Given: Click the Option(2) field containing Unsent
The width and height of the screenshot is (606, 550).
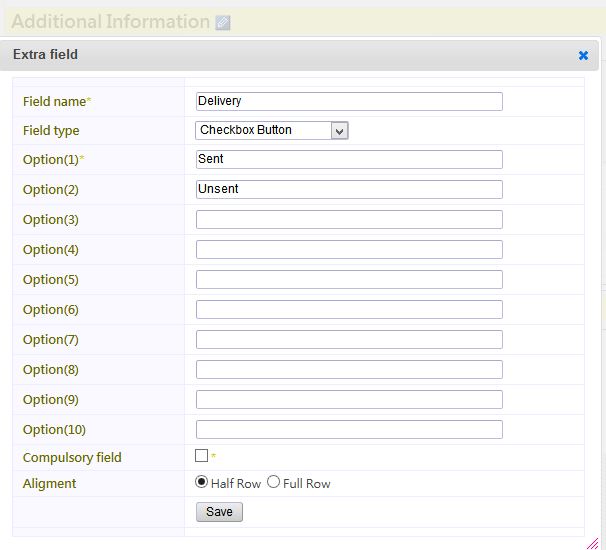Looking at the screenshot, I should (349, 189).
